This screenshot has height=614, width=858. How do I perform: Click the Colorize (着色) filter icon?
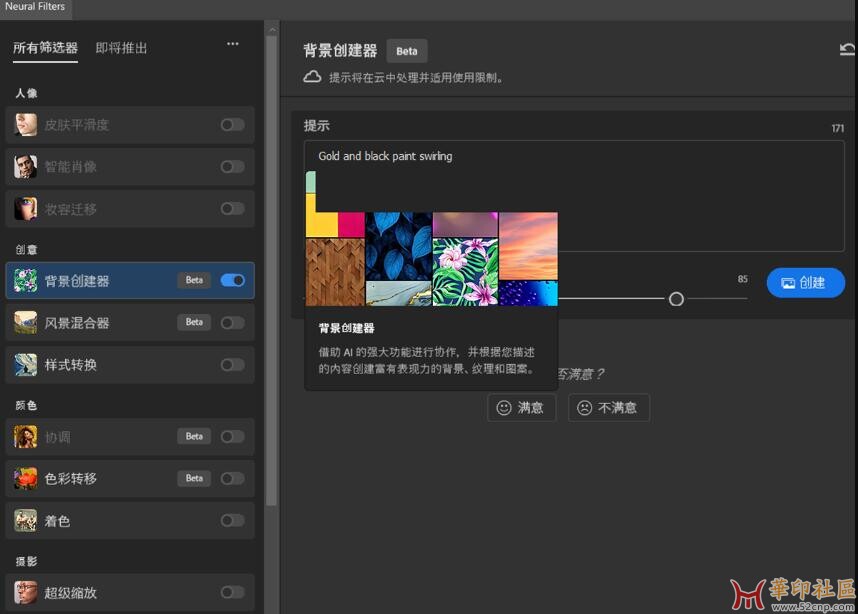(x=25, y=520)
